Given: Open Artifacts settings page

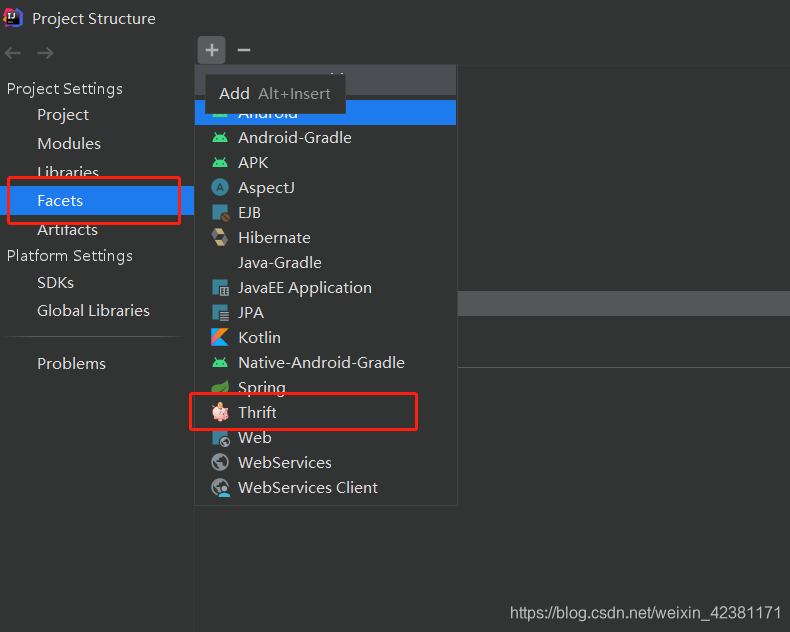Looking at the screenshot, I should click(68, 230).
